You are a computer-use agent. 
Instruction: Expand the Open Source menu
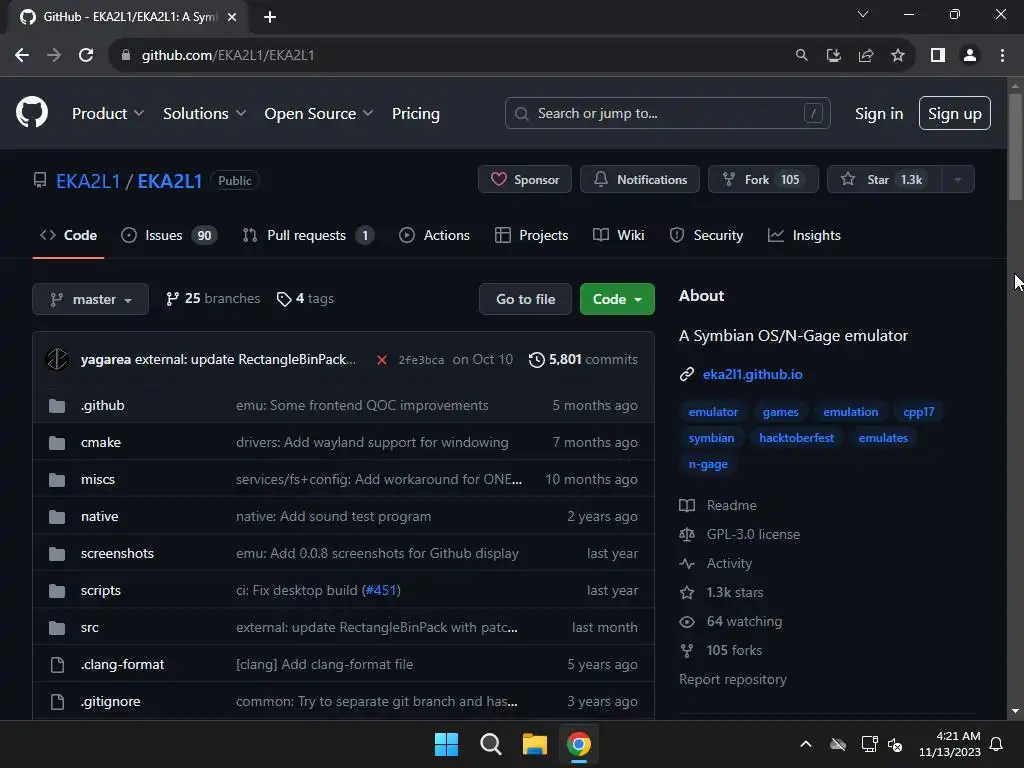[319, 114]
